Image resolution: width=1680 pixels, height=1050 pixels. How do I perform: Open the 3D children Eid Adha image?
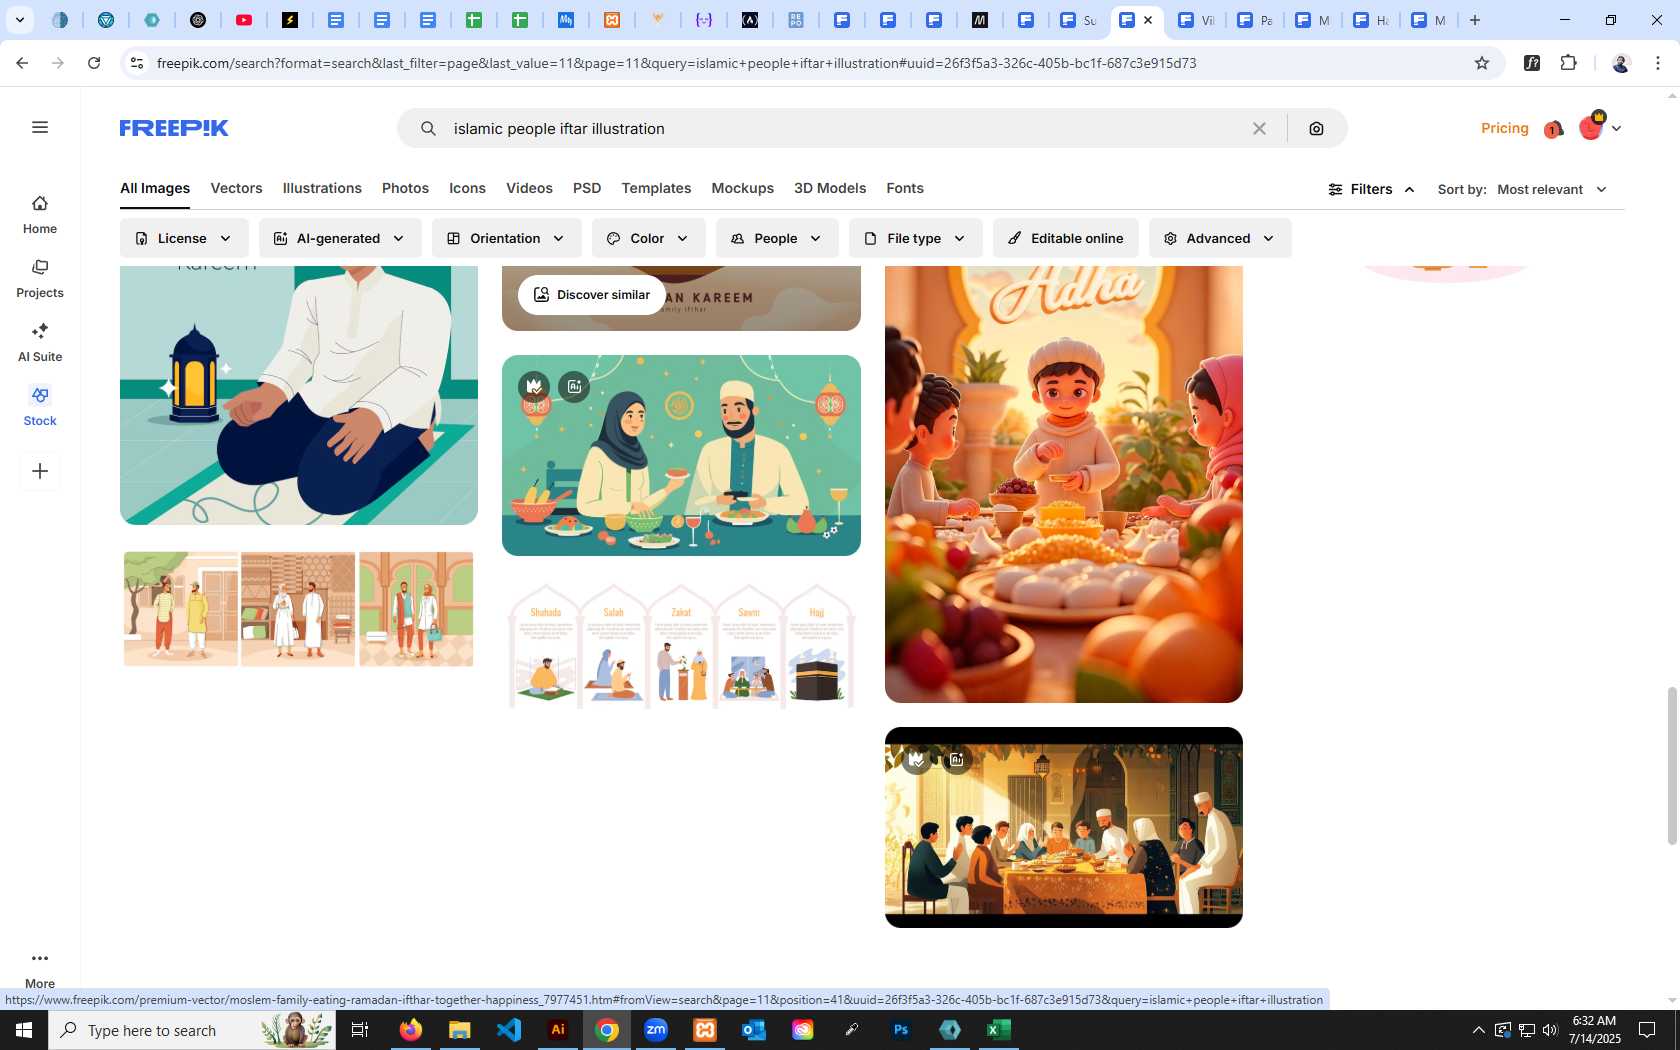(x=1064, y=484)
